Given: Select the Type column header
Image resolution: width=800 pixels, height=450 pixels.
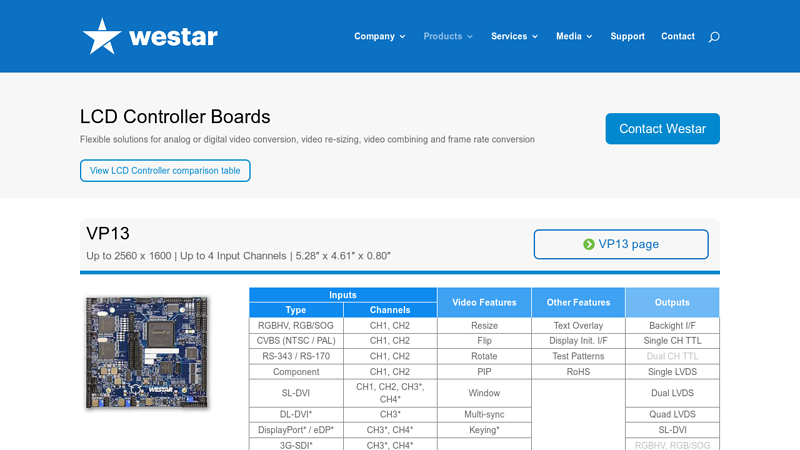Looking at the screenshot, I should pyautogui.click(x=296, y=310).
